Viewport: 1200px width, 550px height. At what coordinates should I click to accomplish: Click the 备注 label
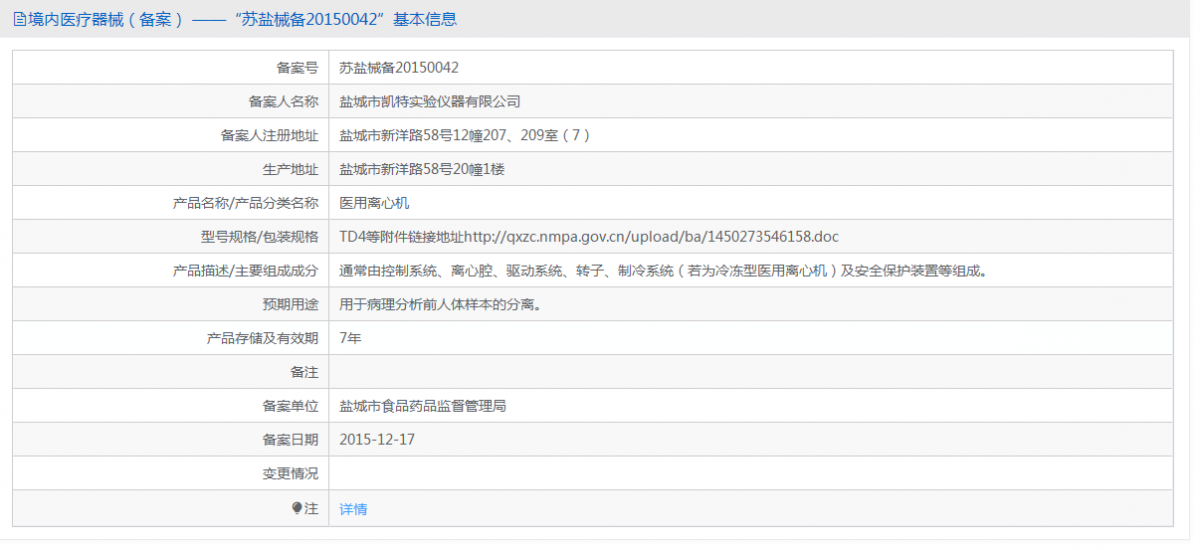304,372
